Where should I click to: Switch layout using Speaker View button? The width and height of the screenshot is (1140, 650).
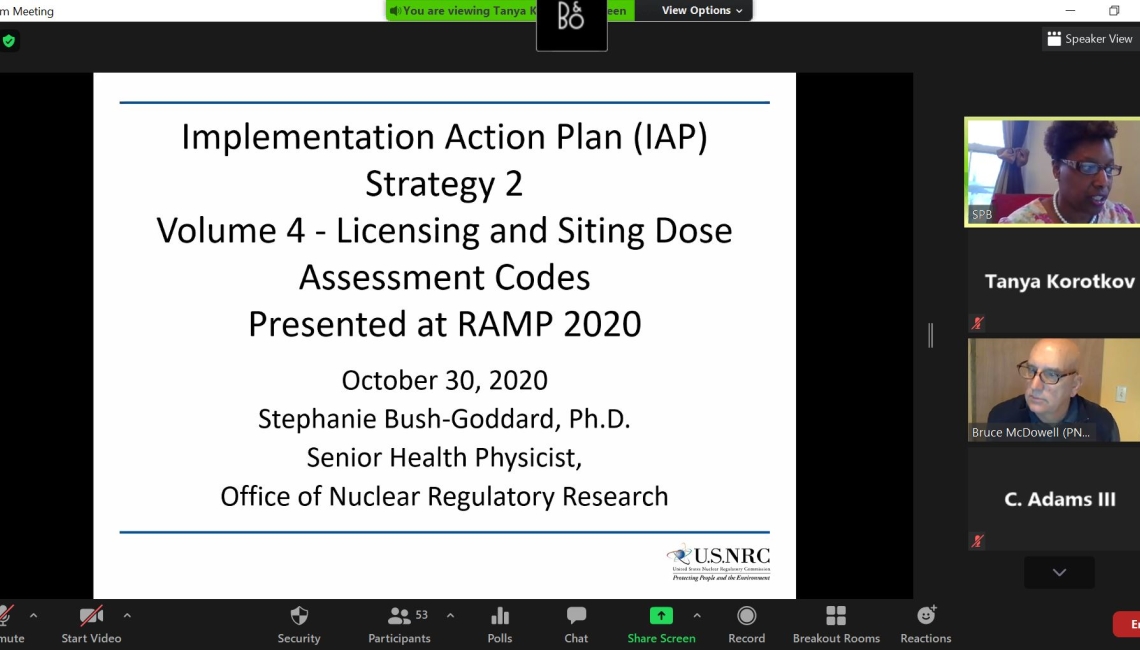(x=1090, y=39)
